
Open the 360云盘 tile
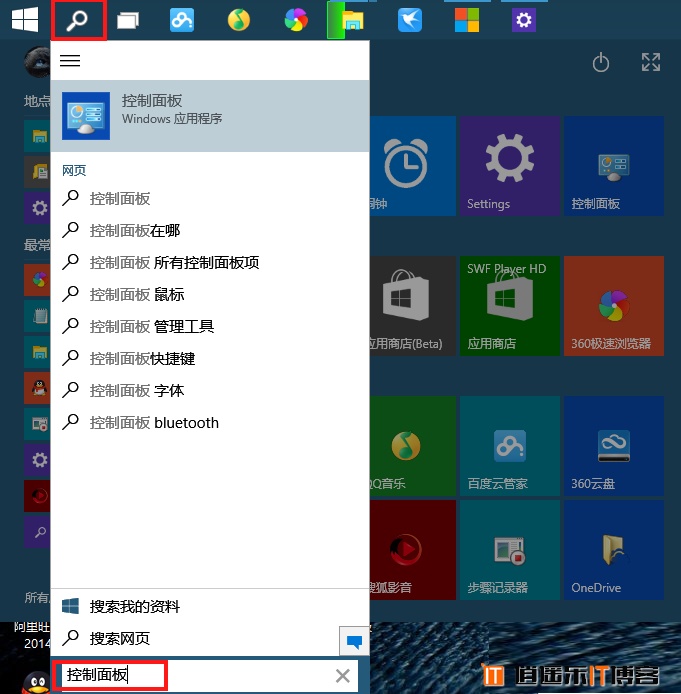click(x=614, y=446)
